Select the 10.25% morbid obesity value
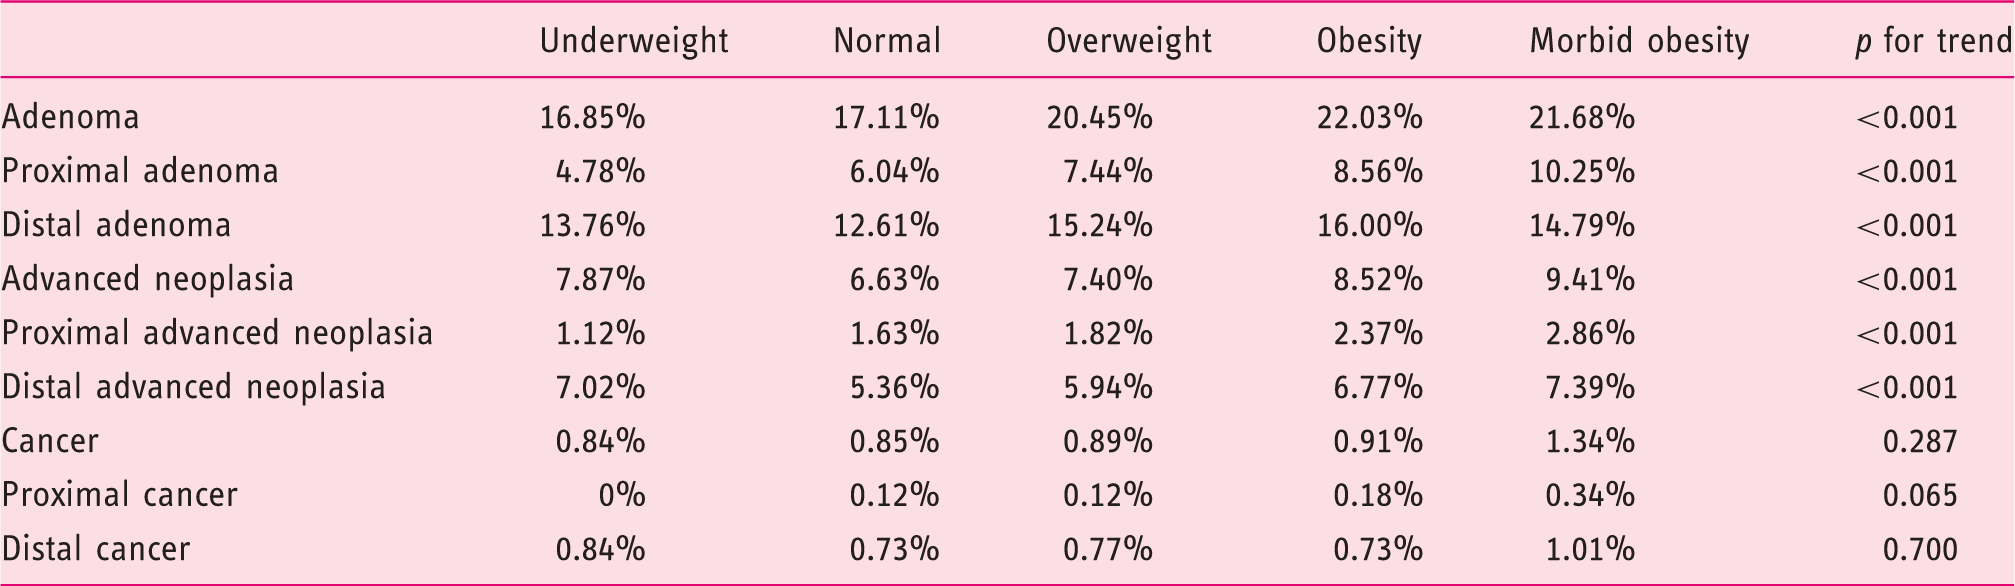Screen dimensions: 2015x586 click(x=1582, y=172)
